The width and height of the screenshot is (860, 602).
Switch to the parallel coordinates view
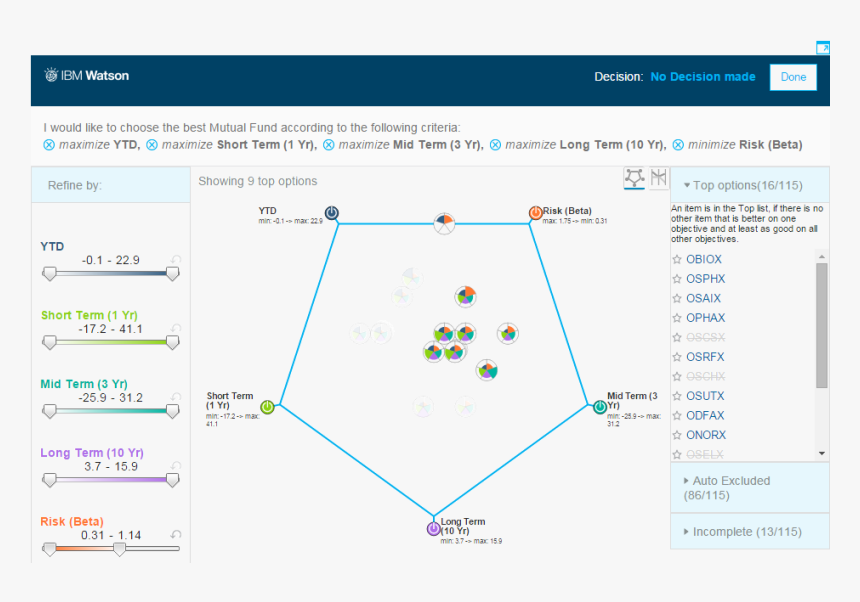tap(658, 178)
